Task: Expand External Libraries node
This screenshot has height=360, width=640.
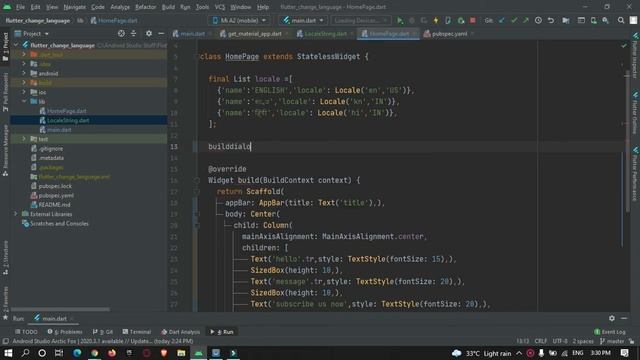Action: point(16,214)
